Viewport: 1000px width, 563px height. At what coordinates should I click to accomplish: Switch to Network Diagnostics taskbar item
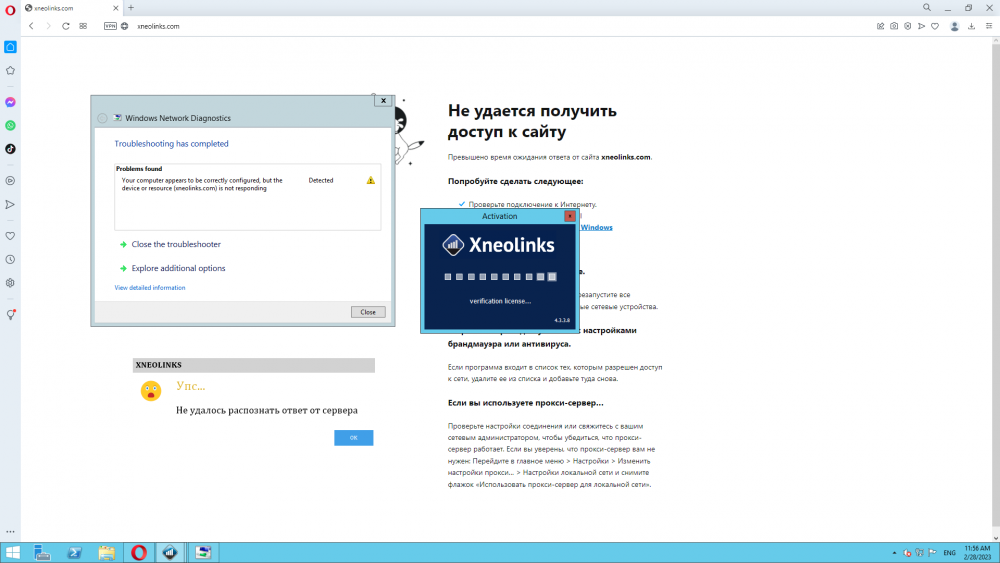pos(203,552)
